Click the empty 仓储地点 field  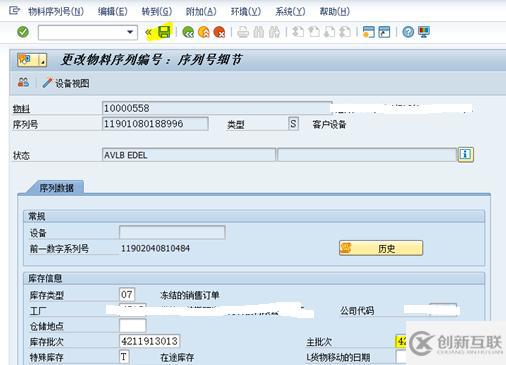(133, 326)
